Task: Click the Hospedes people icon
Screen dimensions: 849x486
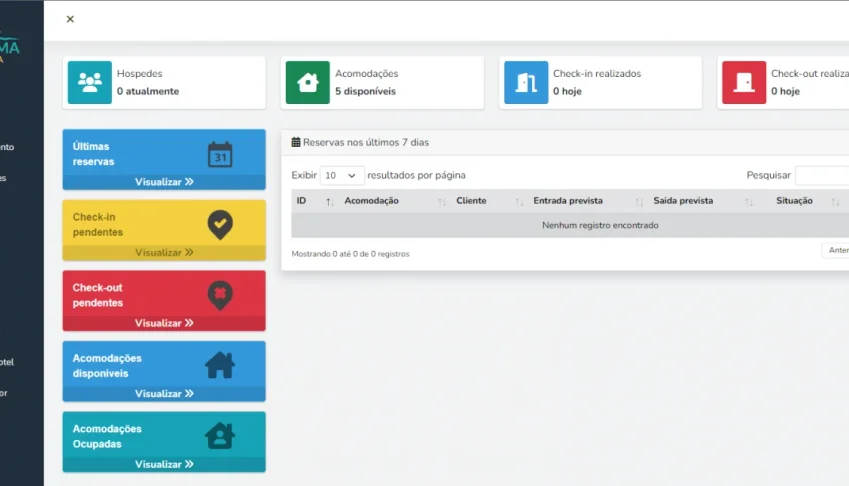Action: [x=90, y=82]
